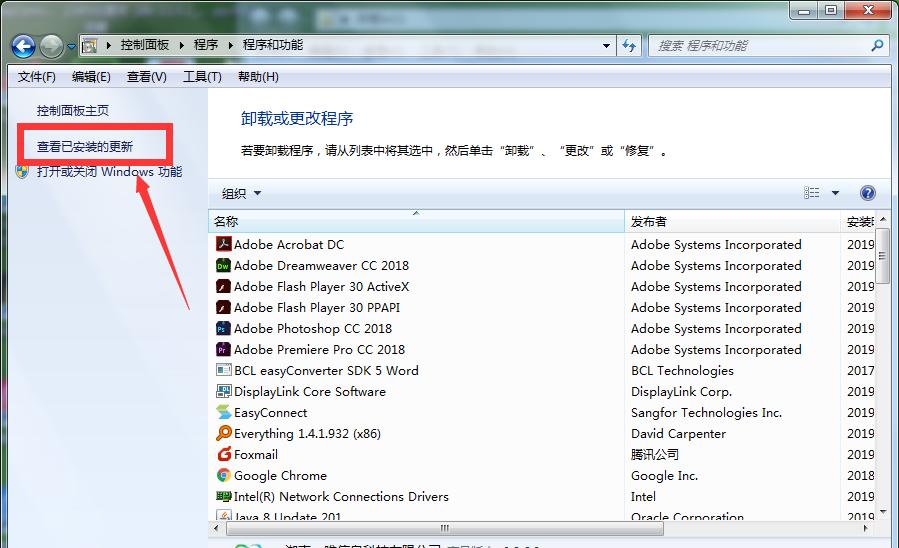Screen dimensions: 899x548
Task: Click the horizontal scrollbar right arrow
Action: [865, 528]
